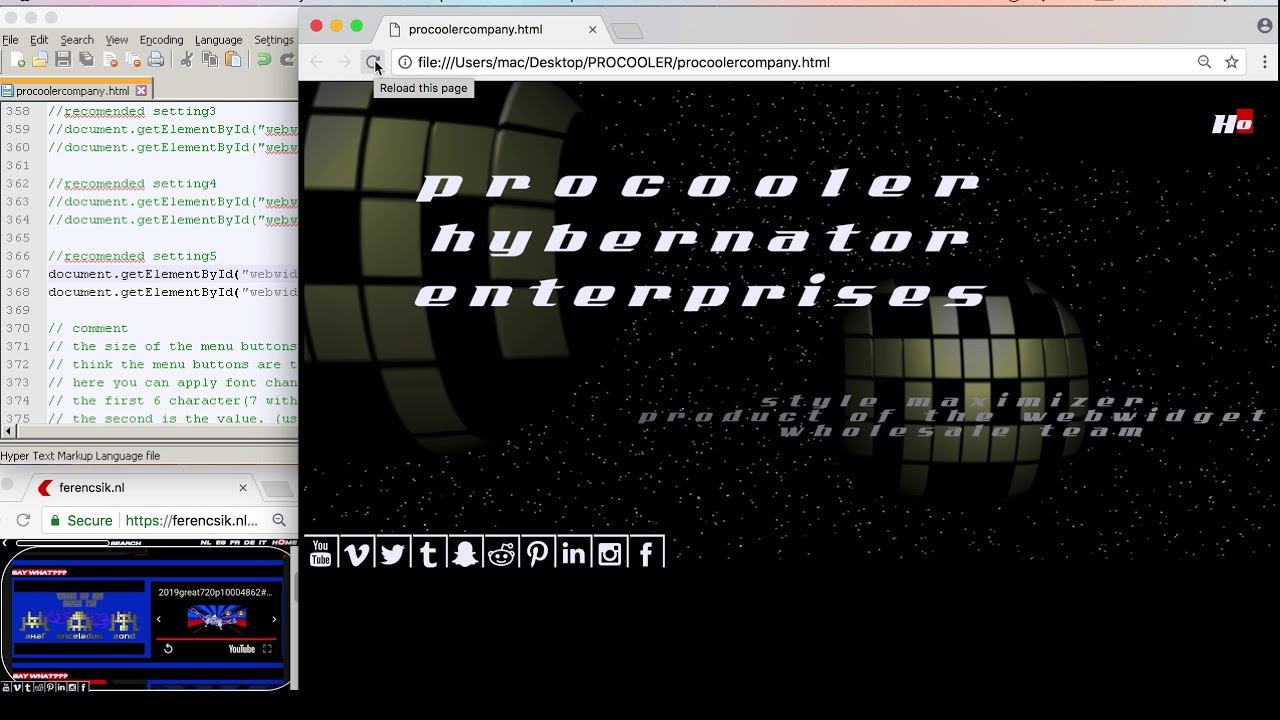The image size is (1280, 720).
Task: Open the Search menu in the editor
Action: point(77,40)
